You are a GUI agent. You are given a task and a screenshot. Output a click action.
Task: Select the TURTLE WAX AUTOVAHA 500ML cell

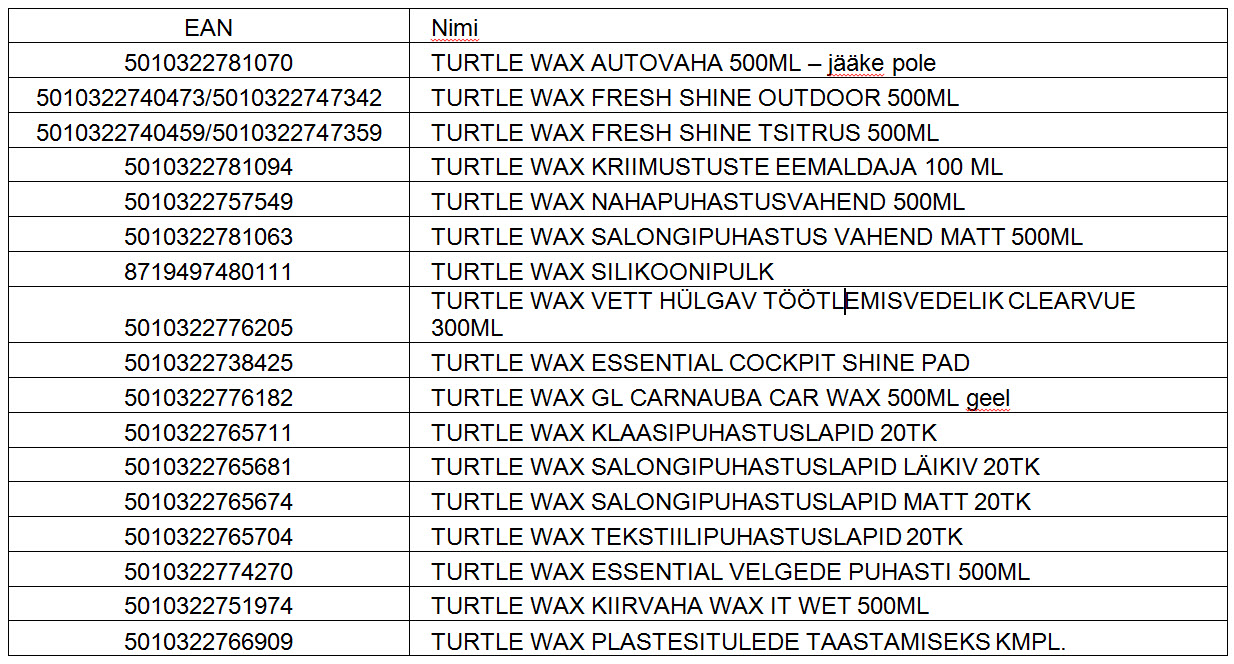pos(818,63)
